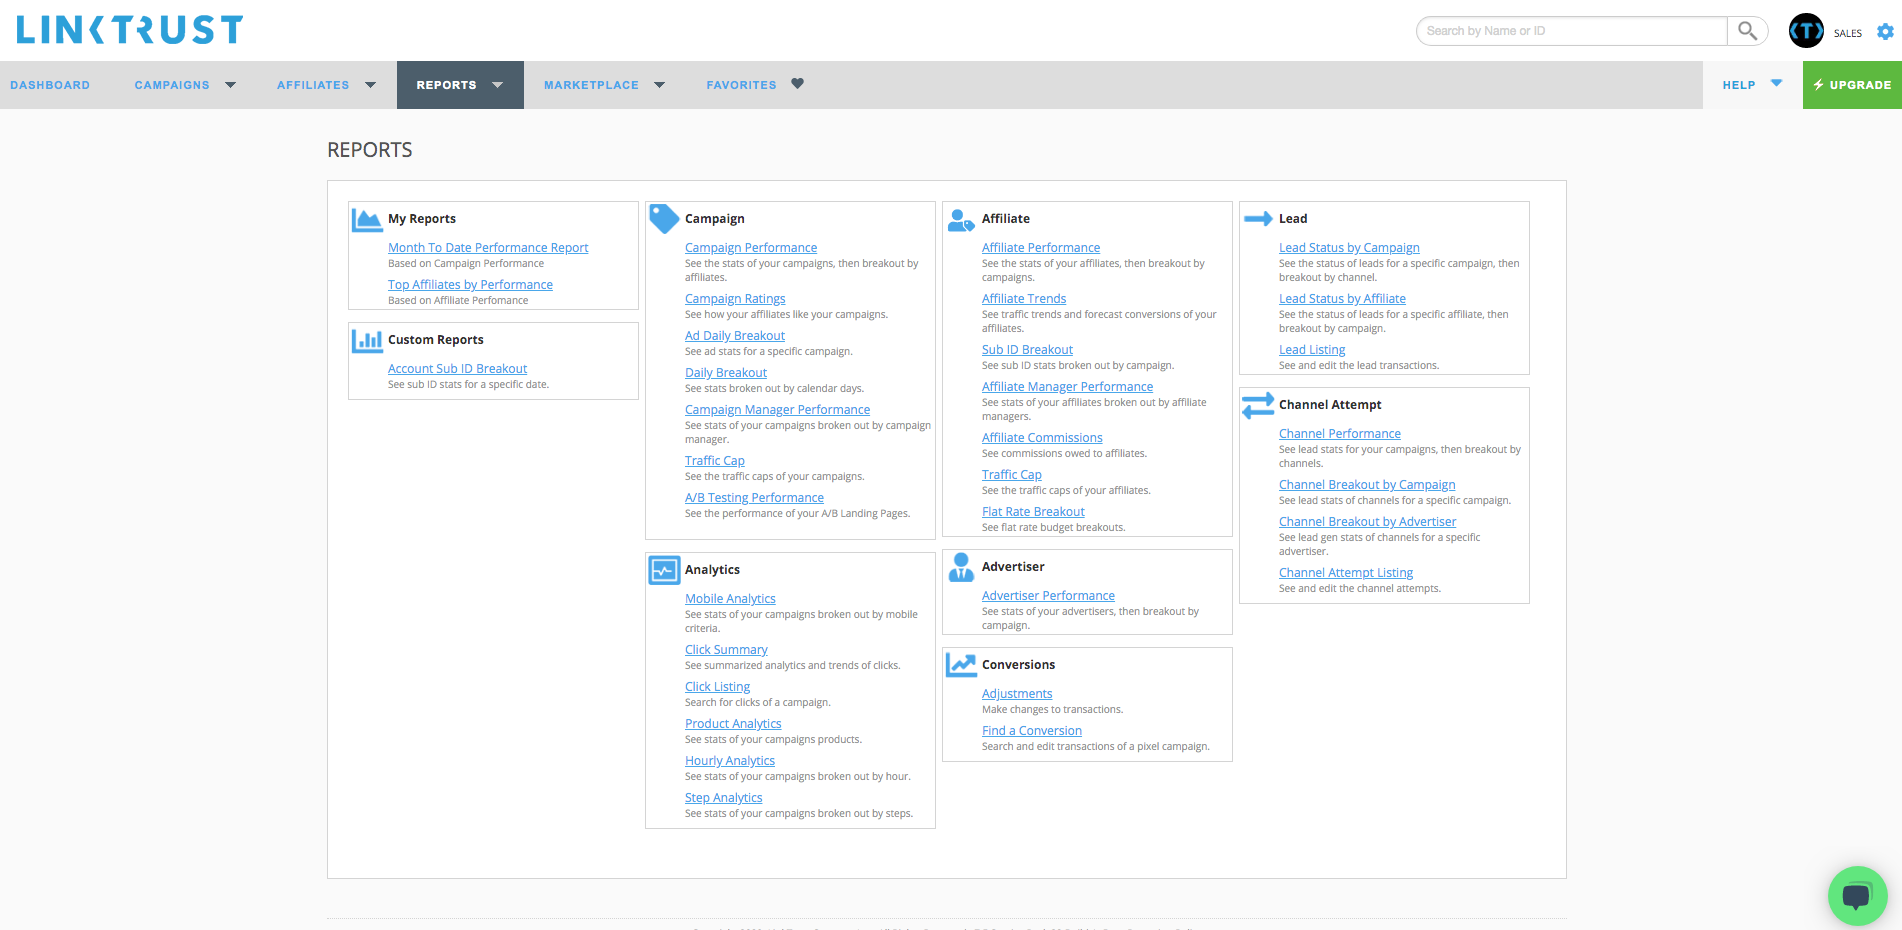1902x930 pixels.
Task: Open Channel Breakout by Advertiser report
Action: [x=1367, y=522]
